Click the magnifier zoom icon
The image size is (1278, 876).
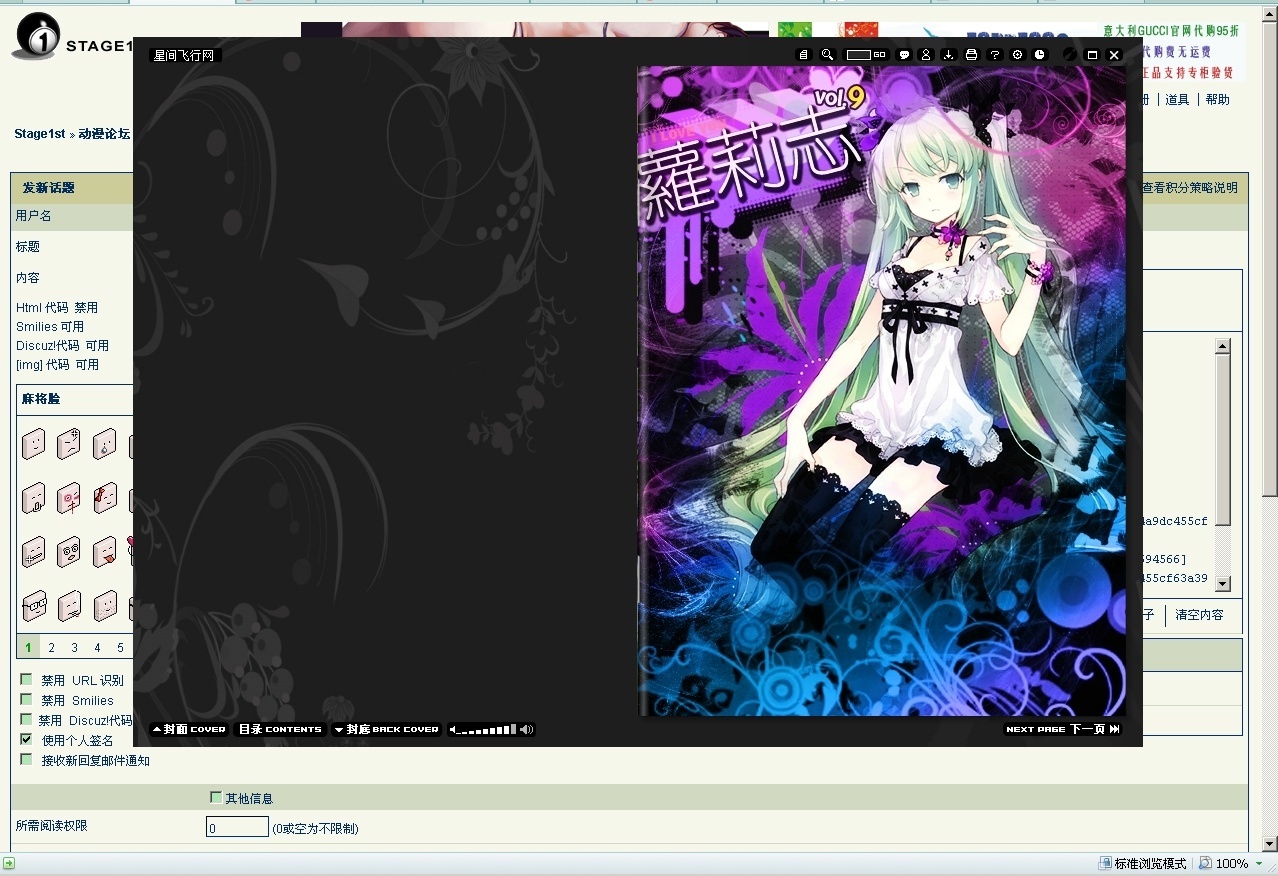[x=827, y=55]
